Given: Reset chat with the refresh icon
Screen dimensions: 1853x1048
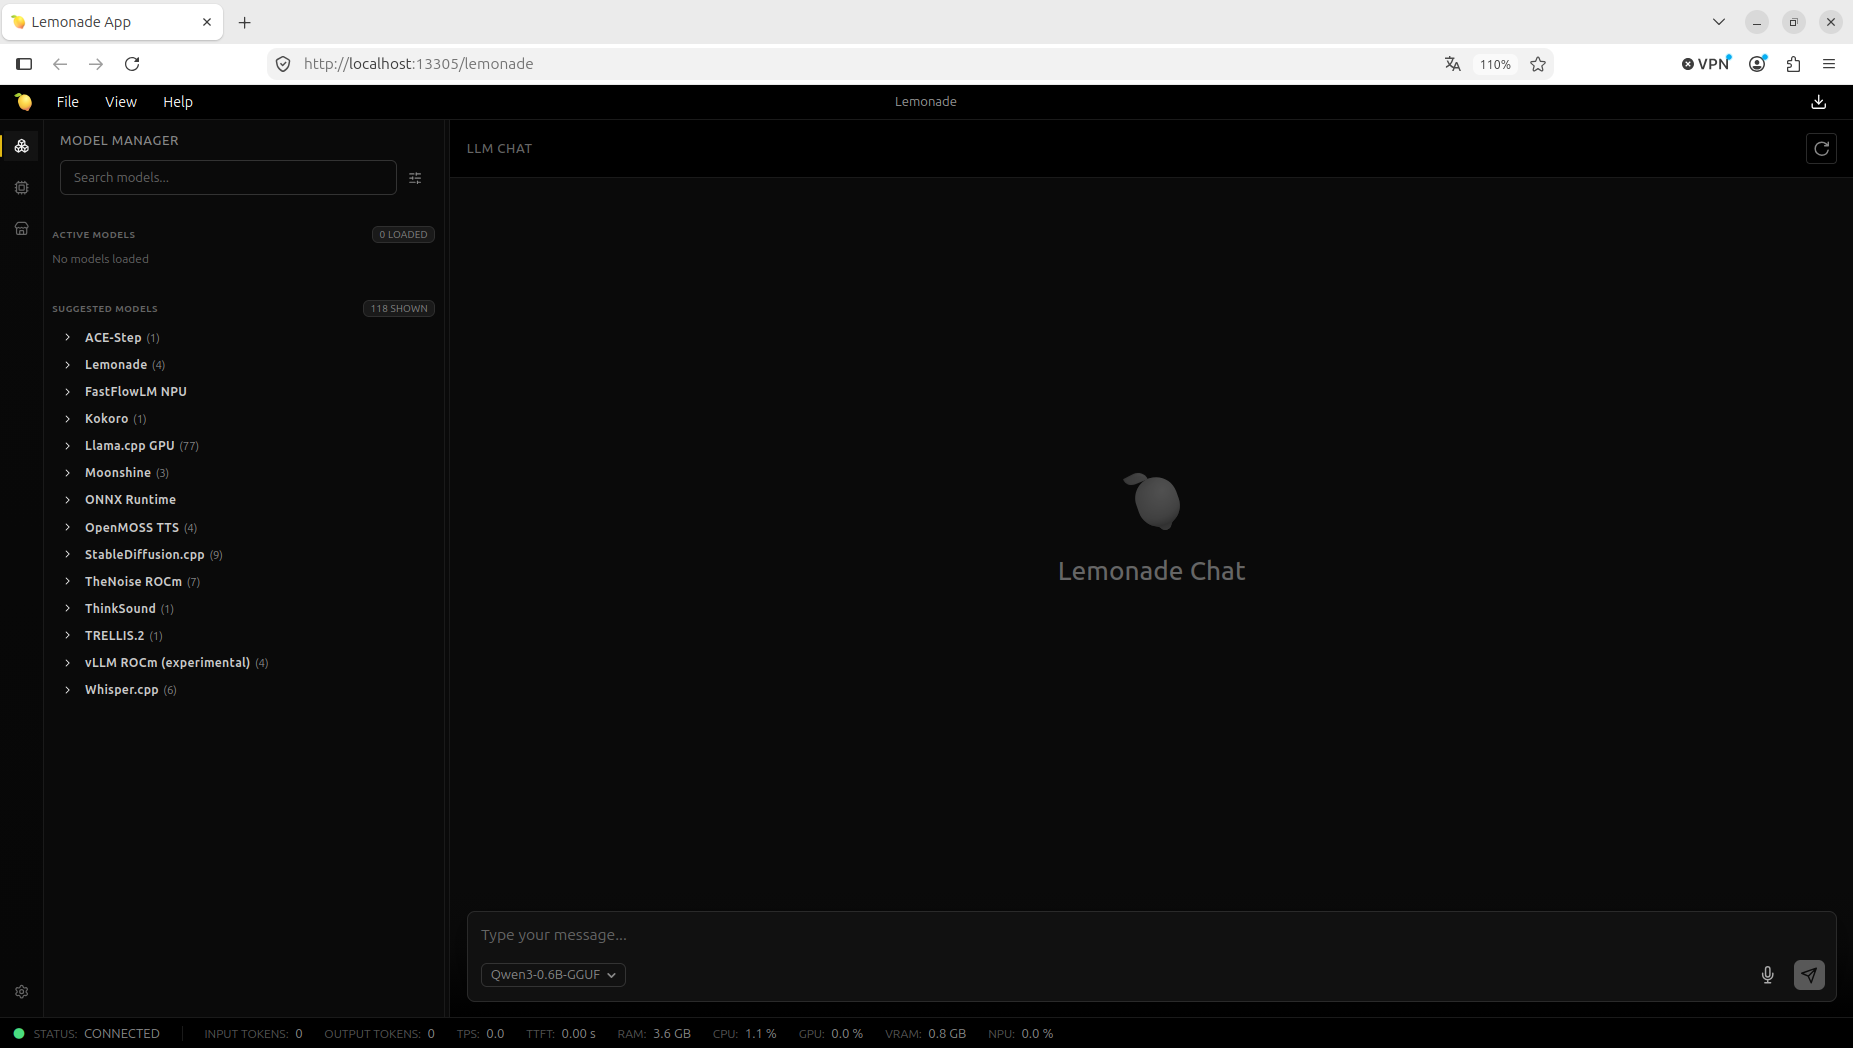Looking at the screenshot, I should click(x=1821, y=149).
